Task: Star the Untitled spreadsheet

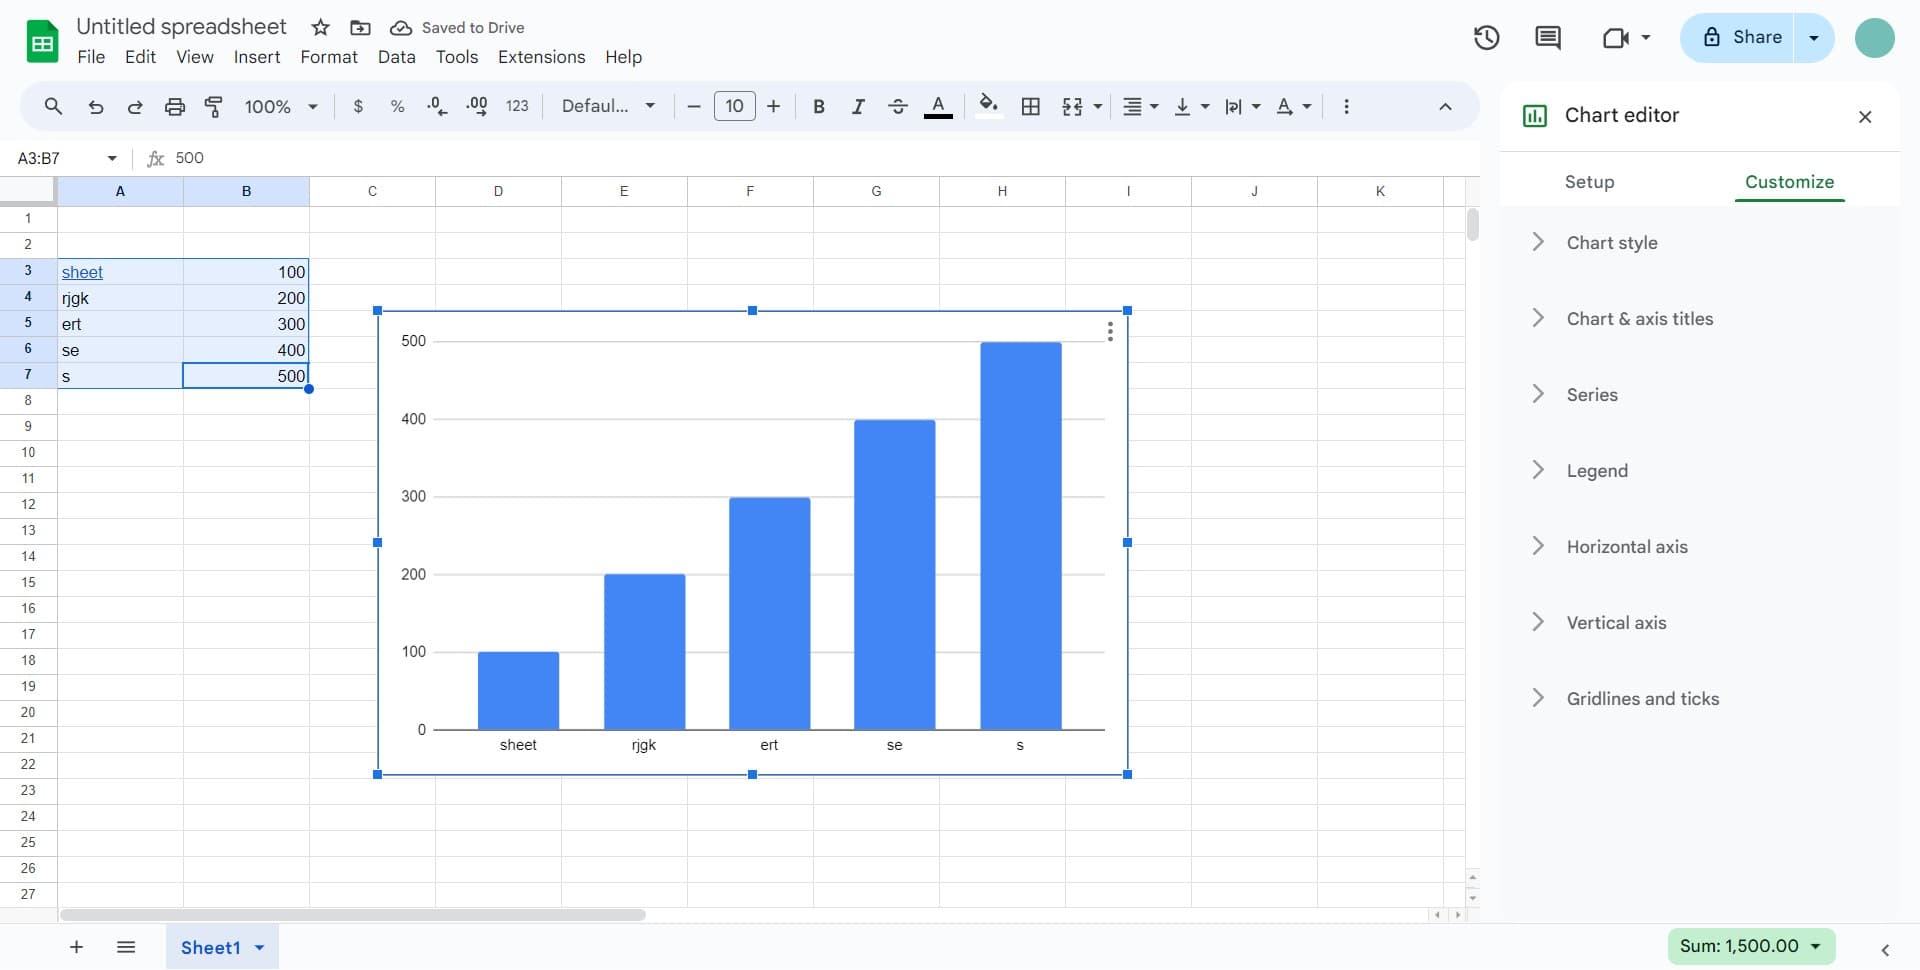Action: (x=320, y=27)
